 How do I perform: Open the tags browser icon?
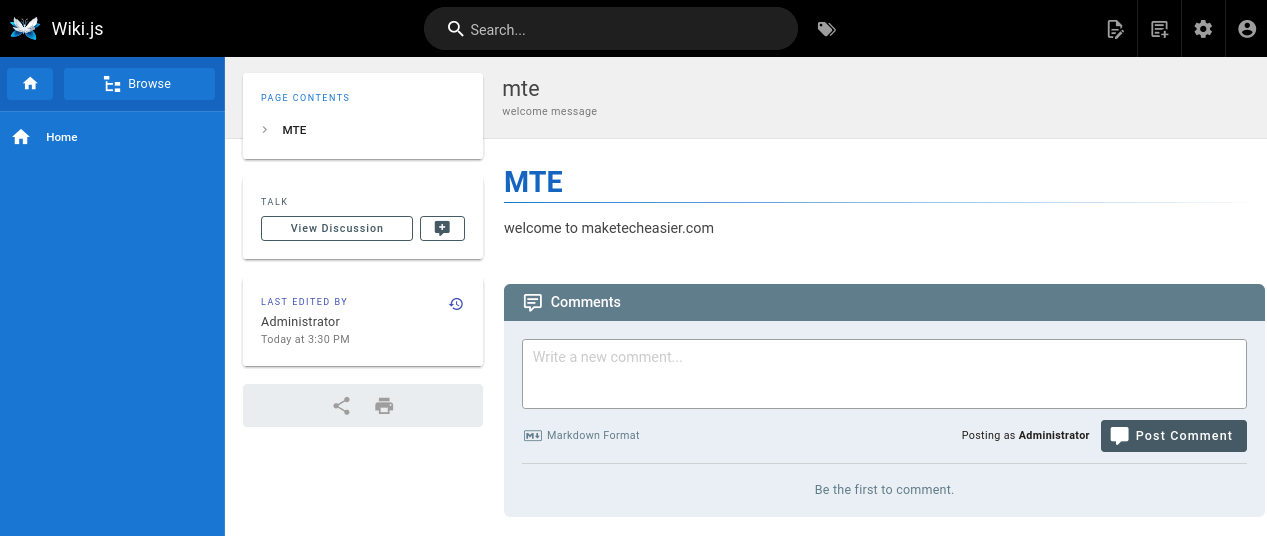pyautogui.click(x=826, y=29)
